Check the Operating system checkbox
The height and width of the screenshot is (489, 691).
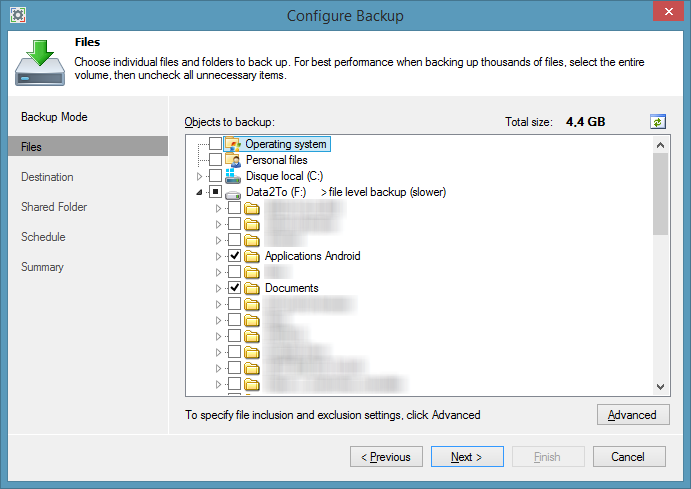pyautogui.click(x=215, y=144)
